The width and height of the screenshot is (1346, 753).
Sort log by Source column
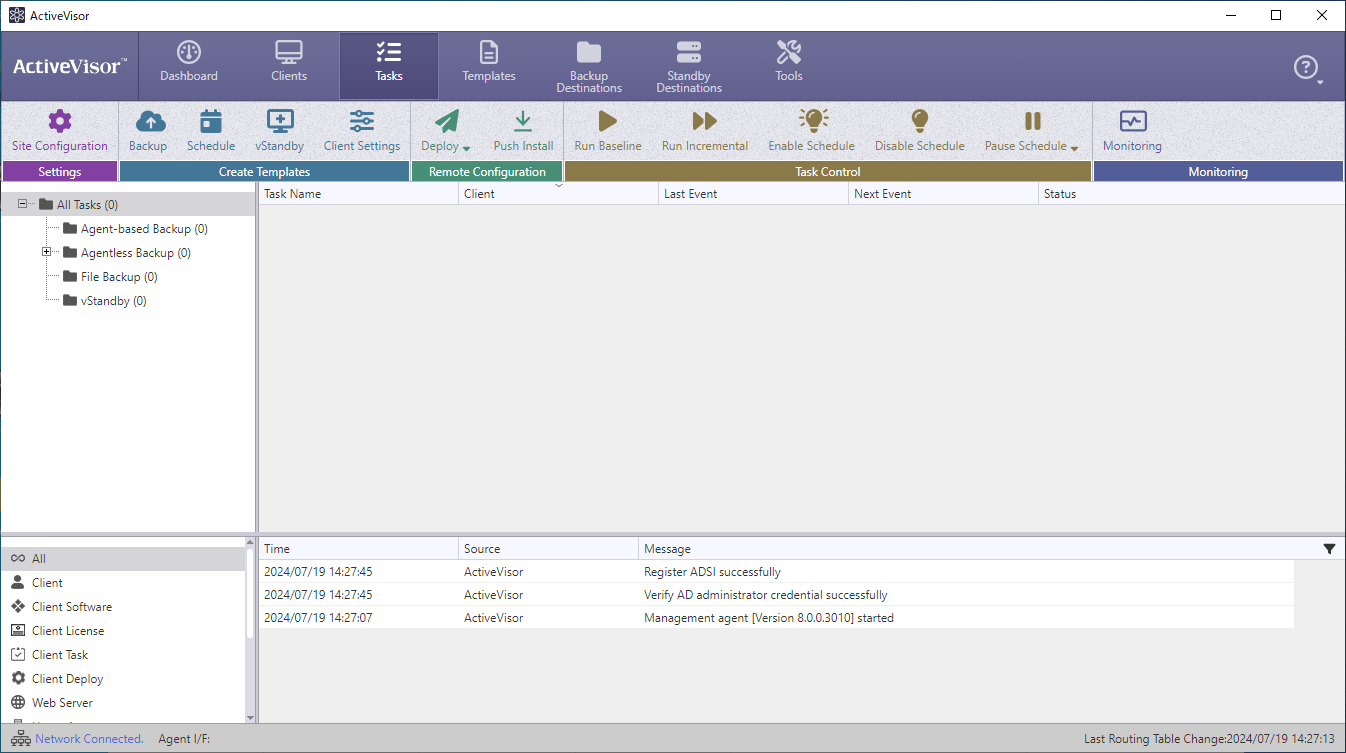548,549
